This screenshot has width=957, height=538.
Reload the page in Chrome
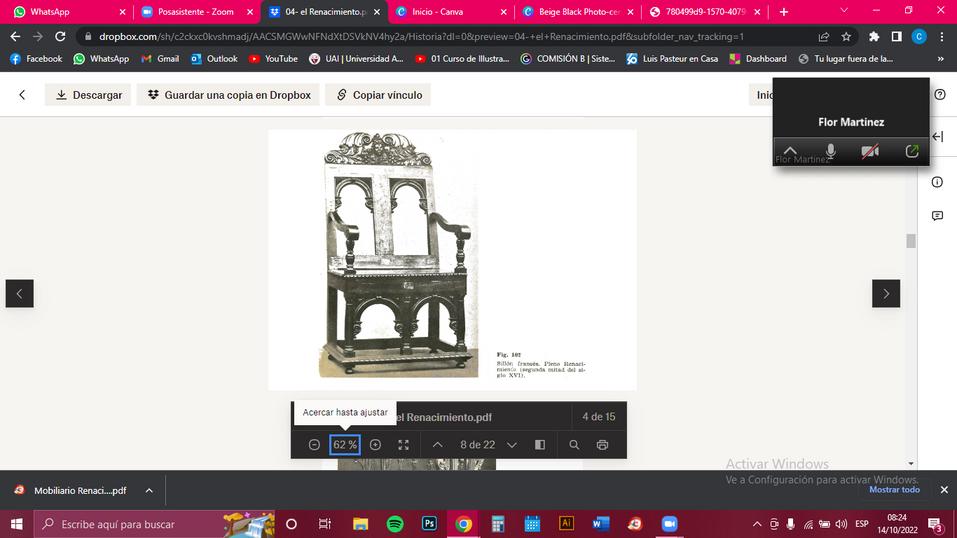(60, 37)
